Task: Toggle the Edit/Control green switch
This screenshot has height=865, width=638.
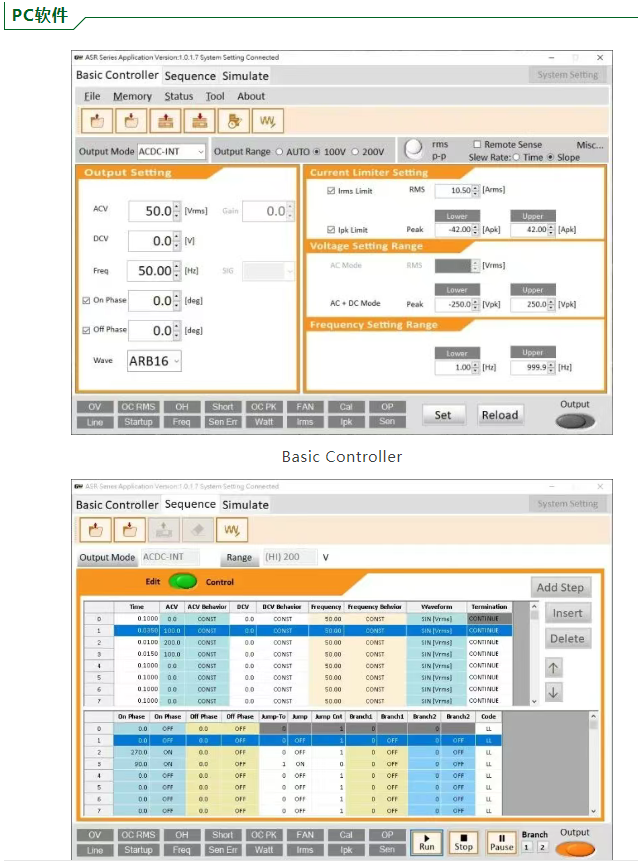Action: click(182, 581)
